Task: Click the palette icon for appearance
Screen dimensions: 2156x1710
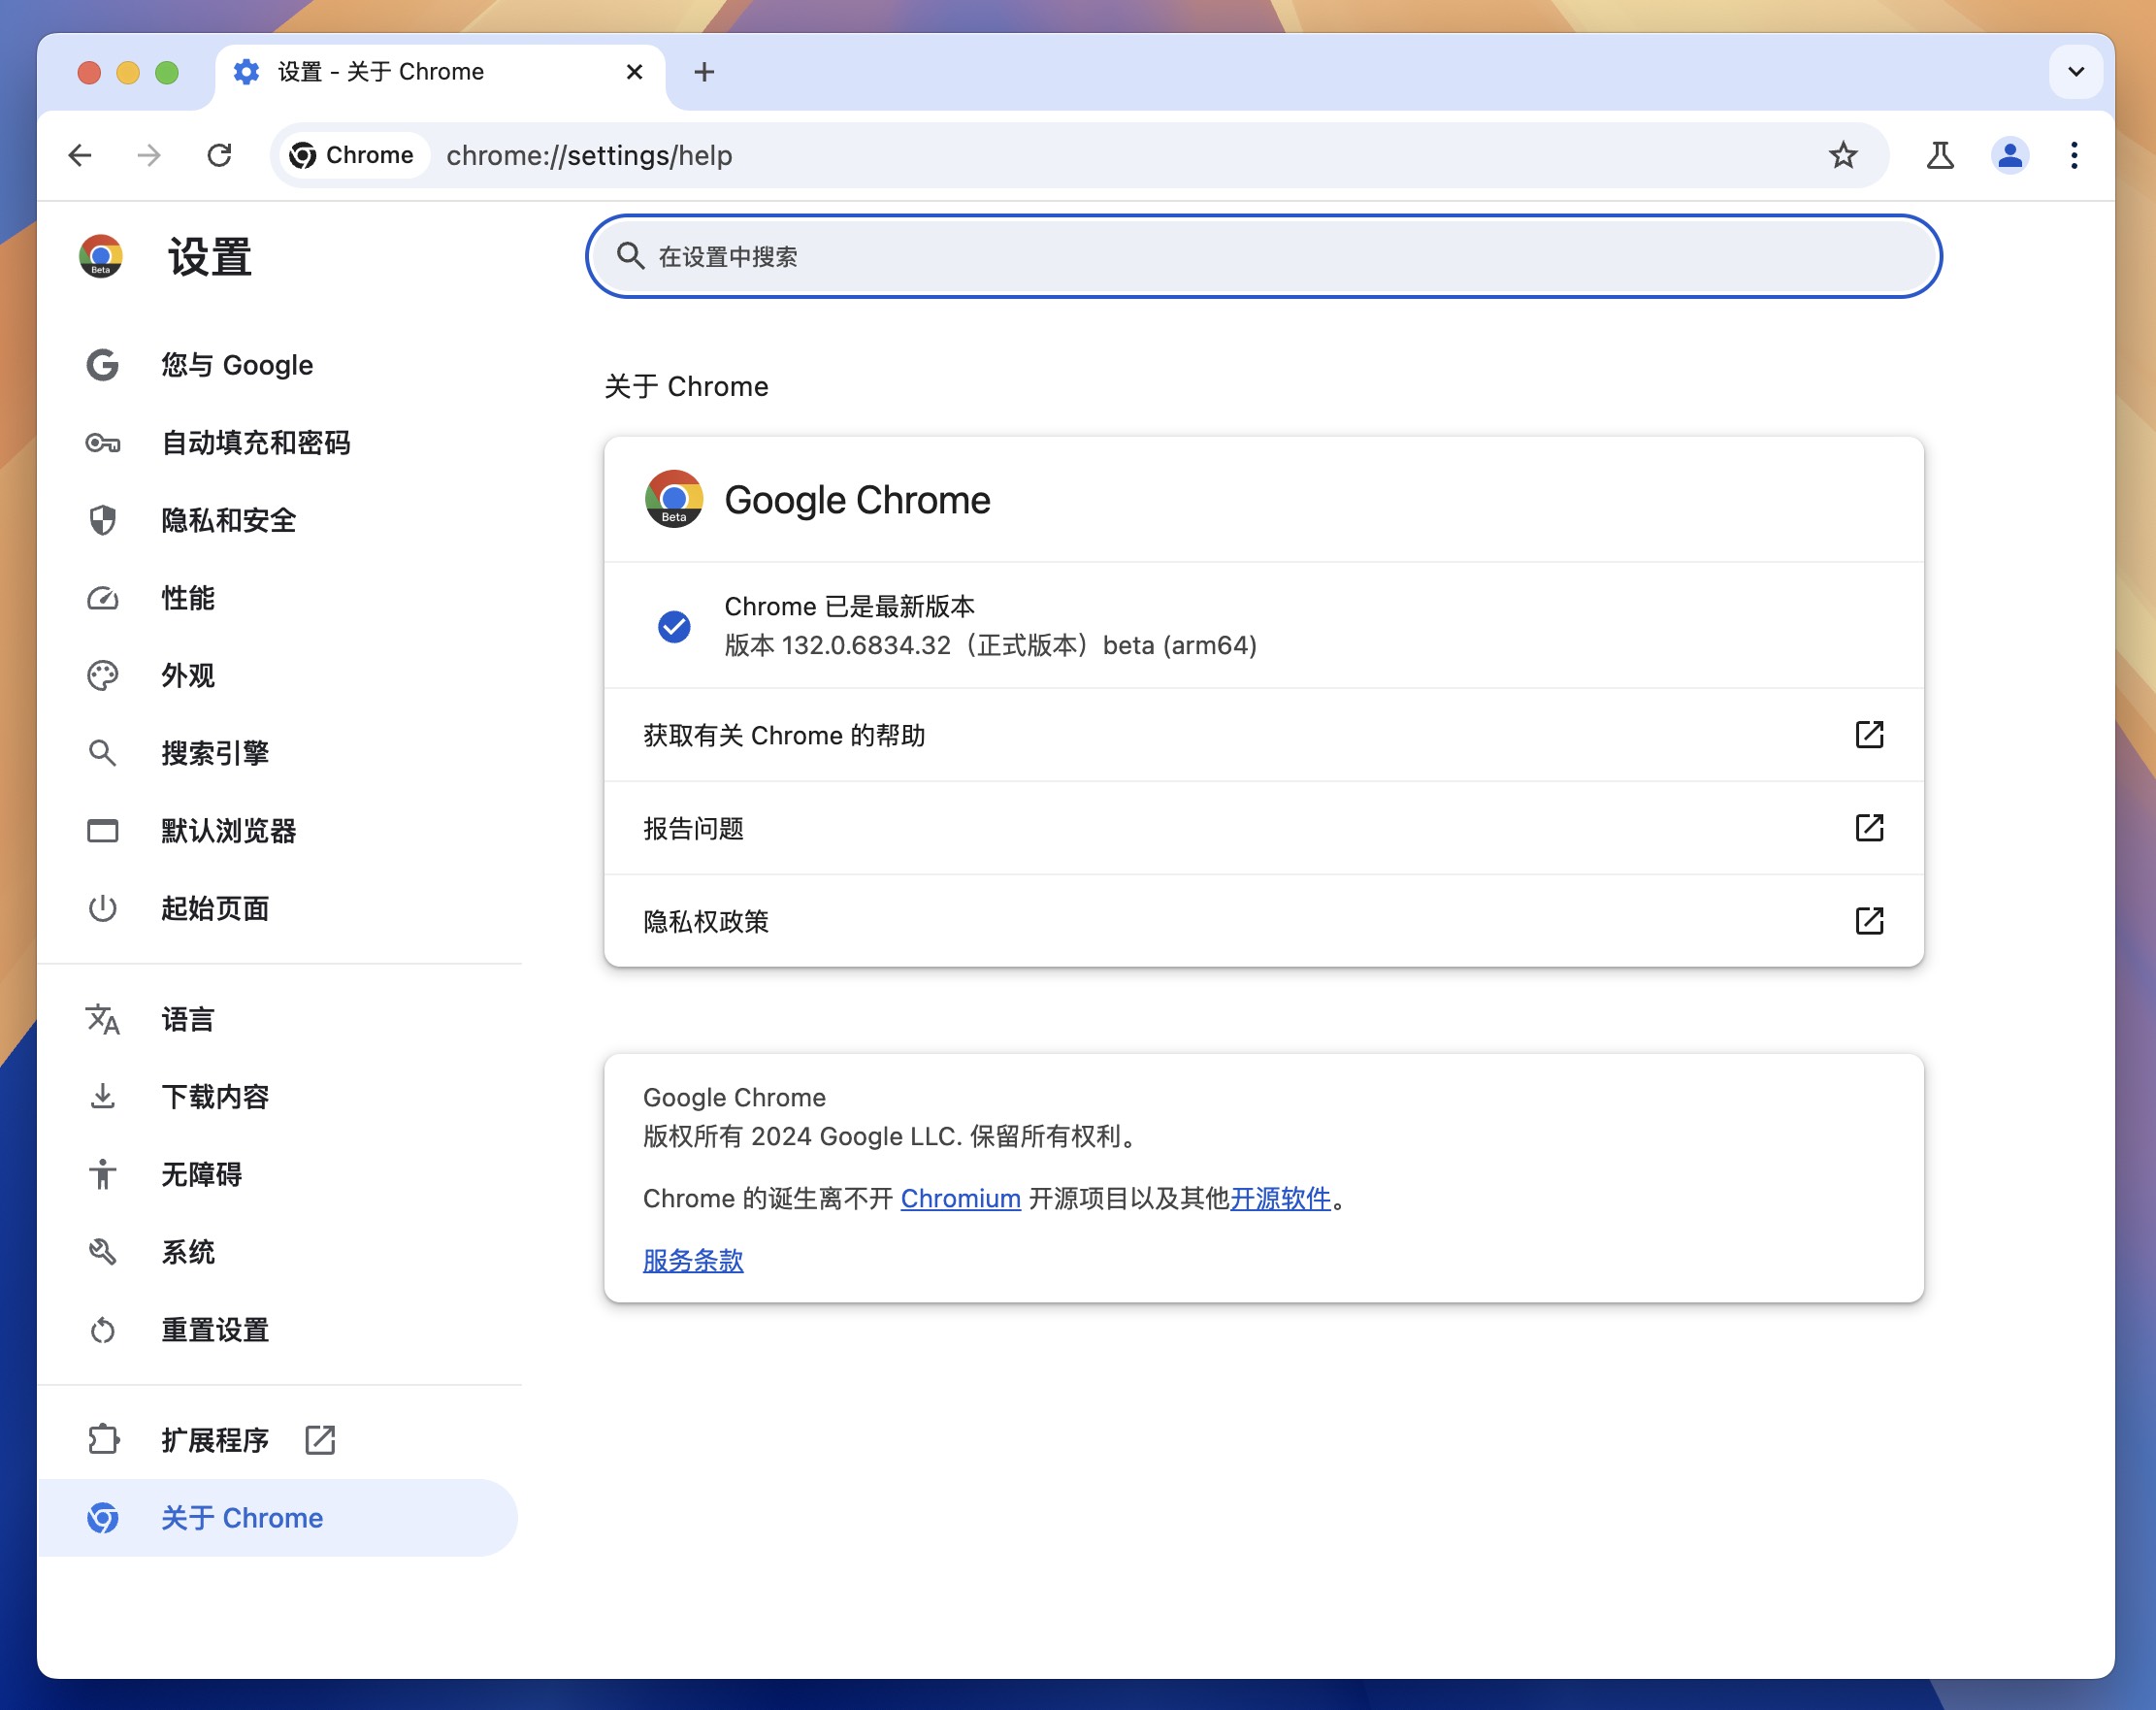Action: click(x=102, y=675)
